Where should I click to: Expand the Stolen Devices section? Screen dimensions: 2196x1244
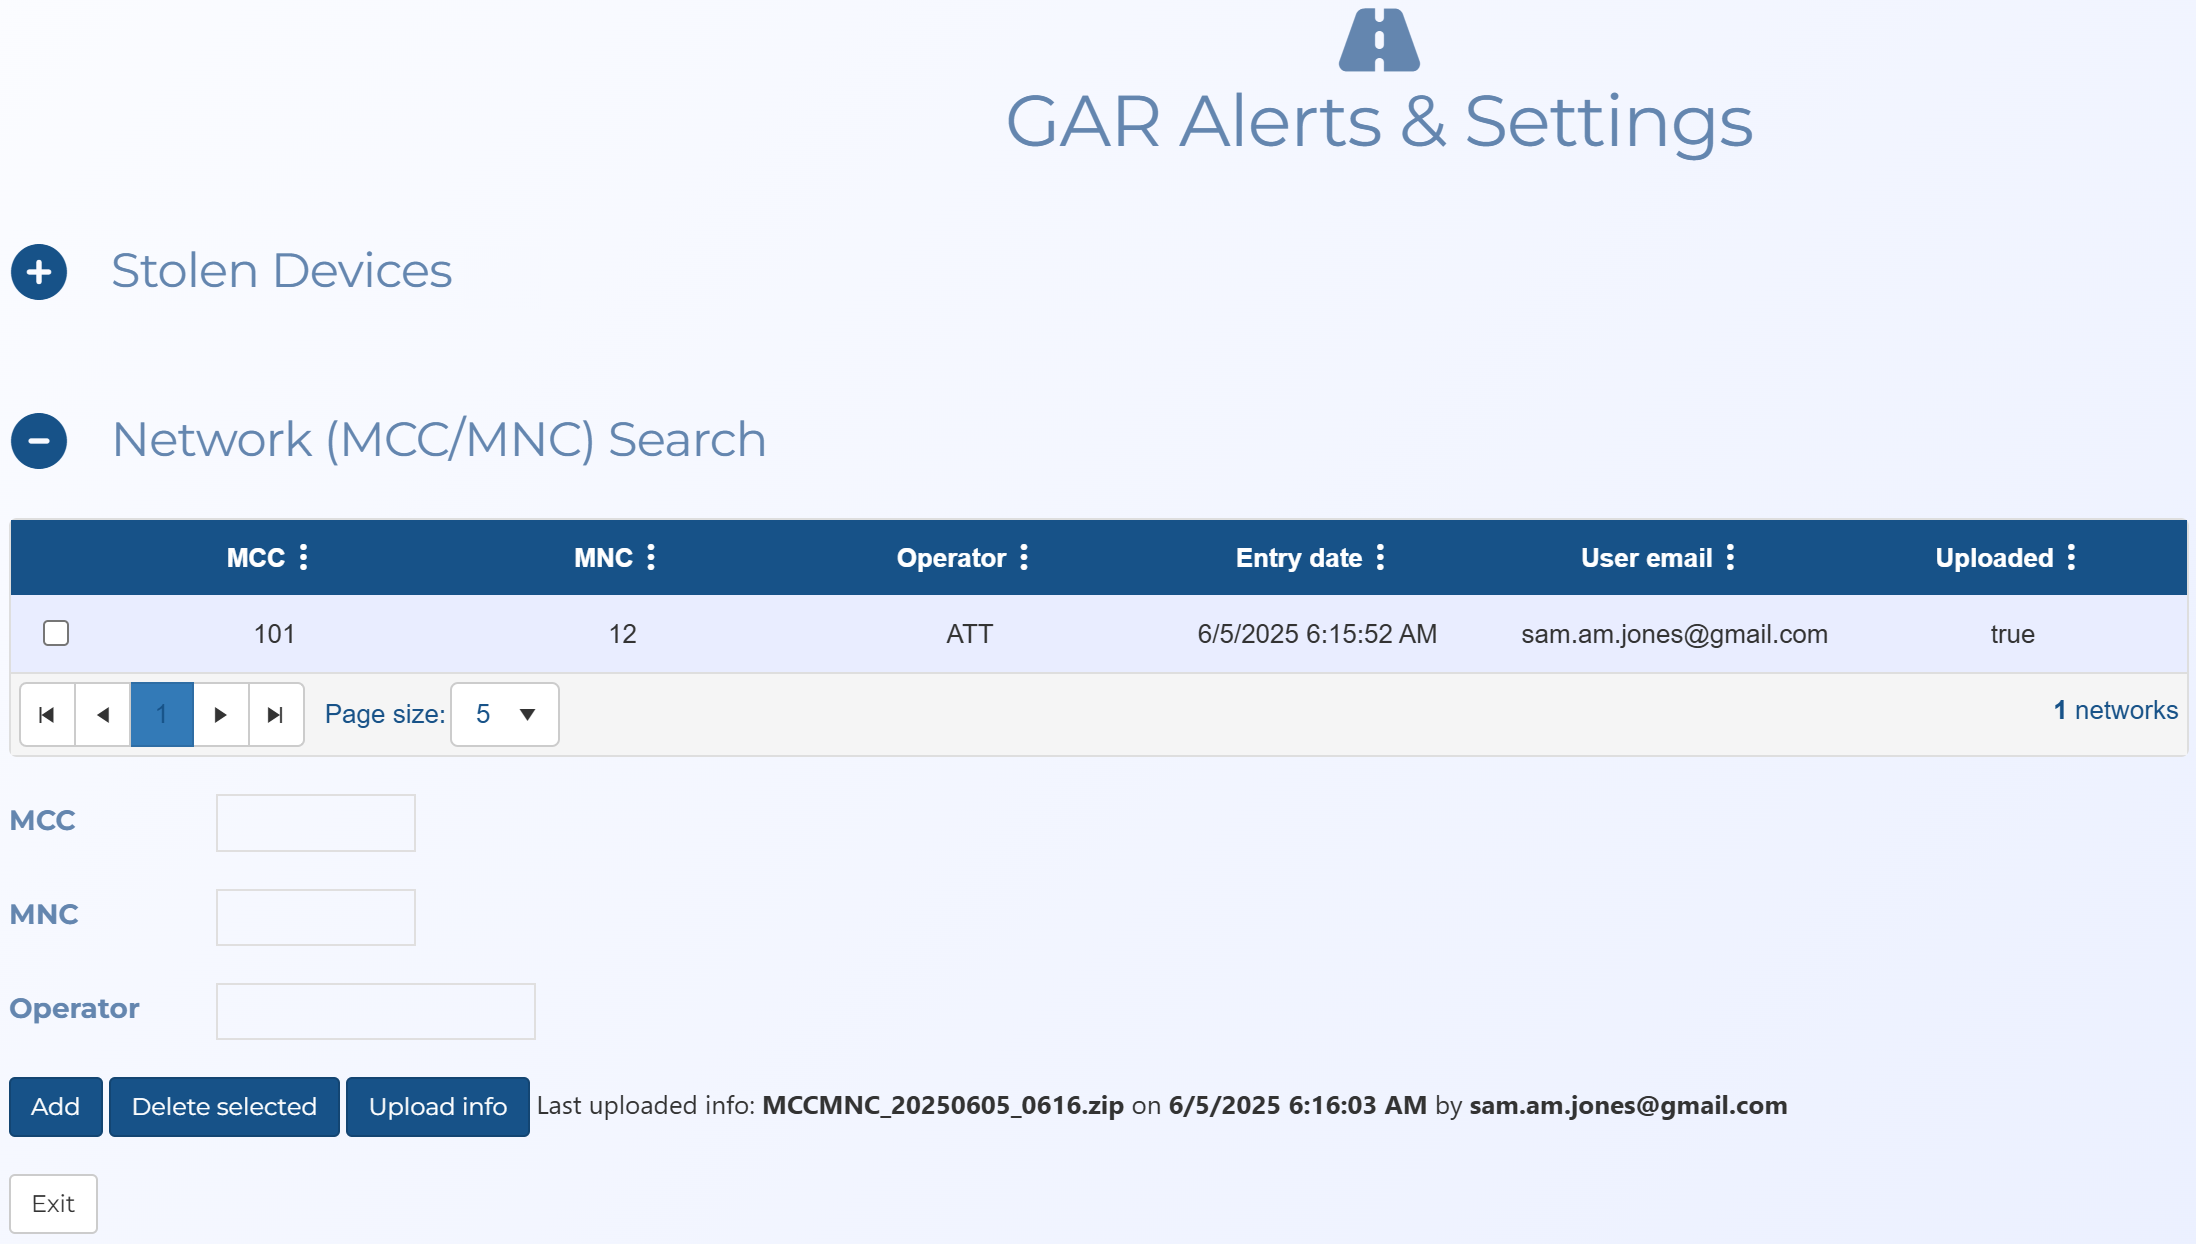click(x=39, y=272)
